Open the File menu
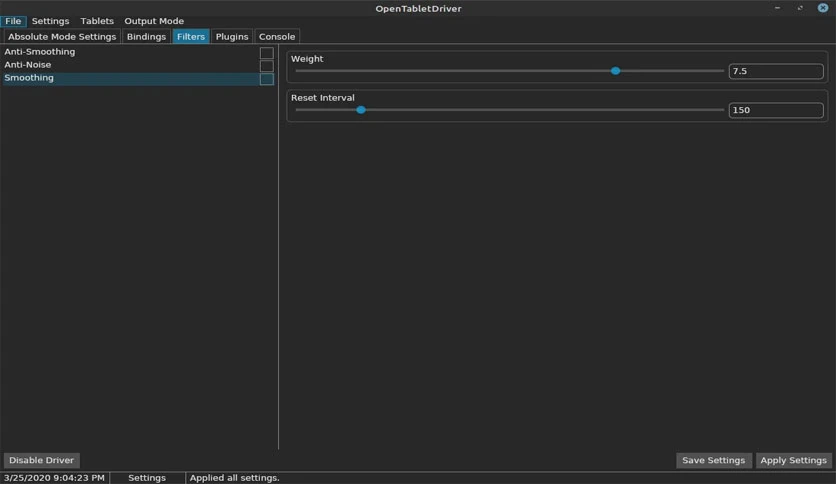836x484 pixels. click(13, 21)
